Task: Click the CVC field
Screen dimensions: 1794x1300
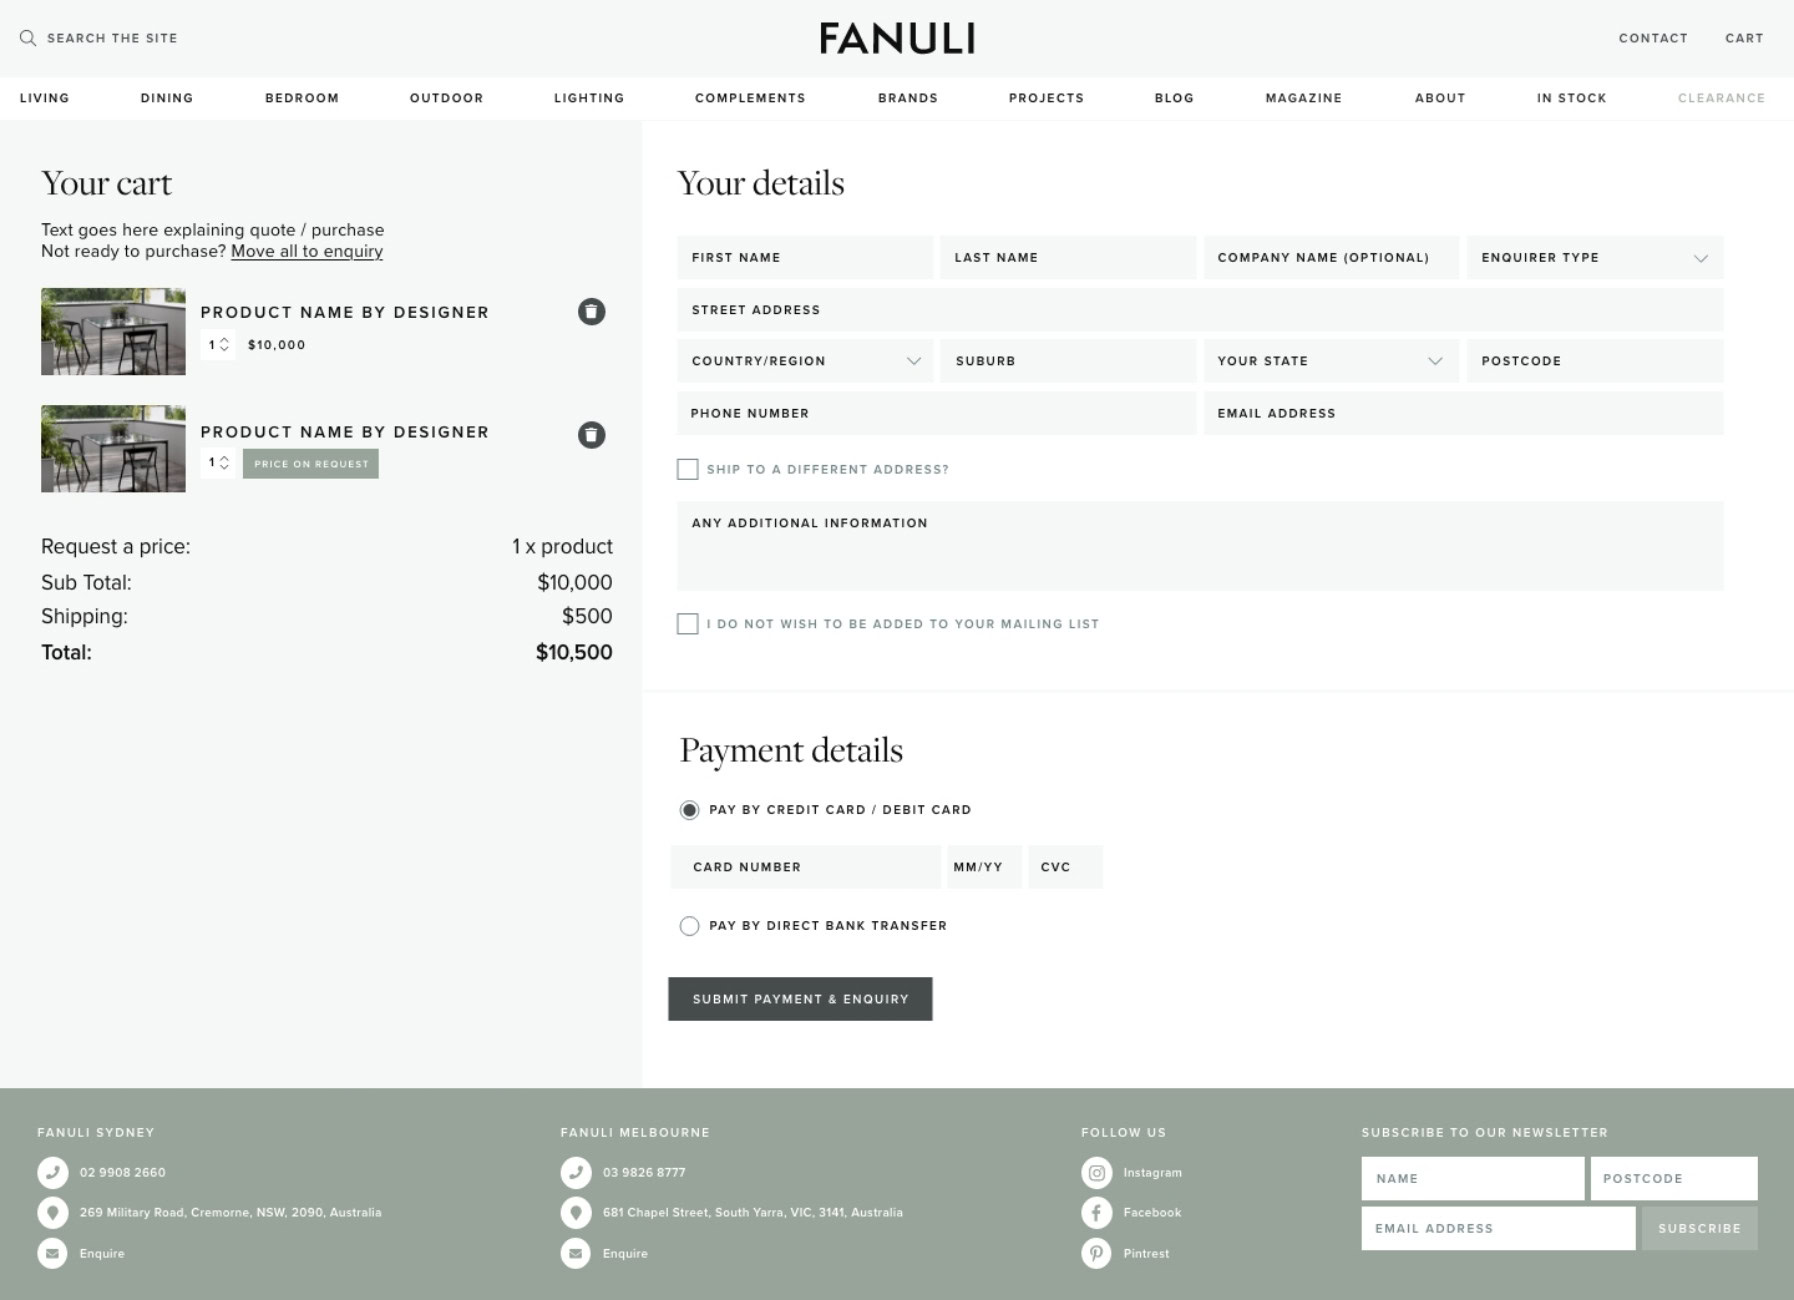Action: tap(1065, 867)
